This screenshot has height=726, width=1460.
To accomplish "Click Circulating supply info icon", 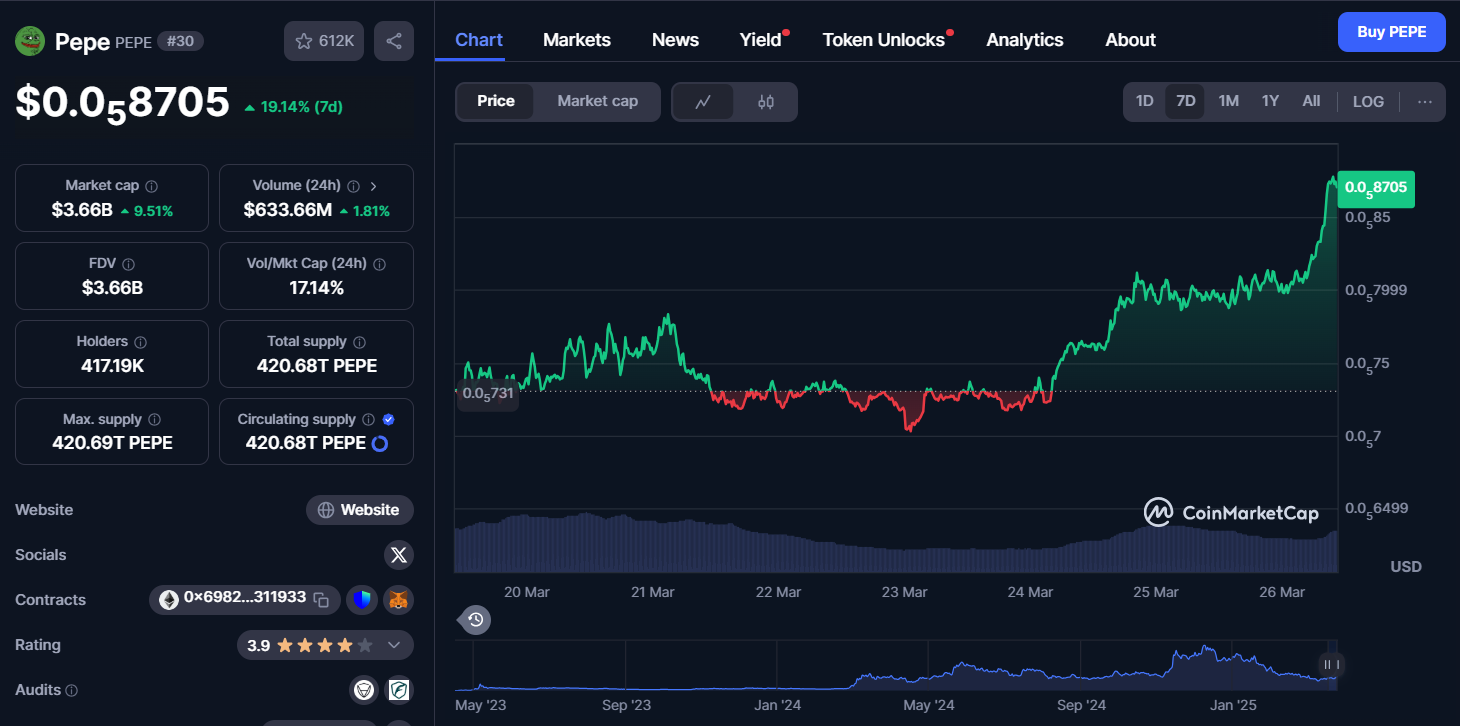I will coord(368,420).
